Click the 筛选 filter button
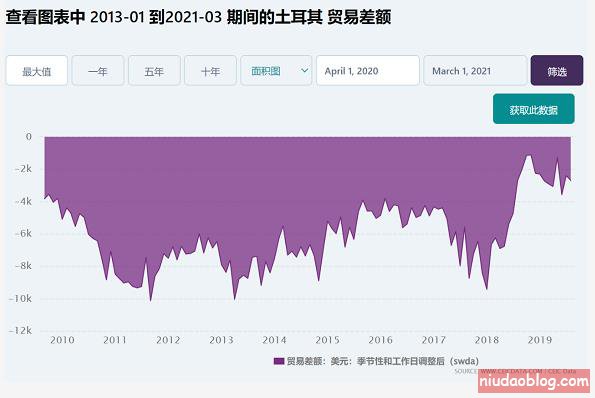Image resolution: width=595 pixels, height=398 pixels. tap(557, 71)
